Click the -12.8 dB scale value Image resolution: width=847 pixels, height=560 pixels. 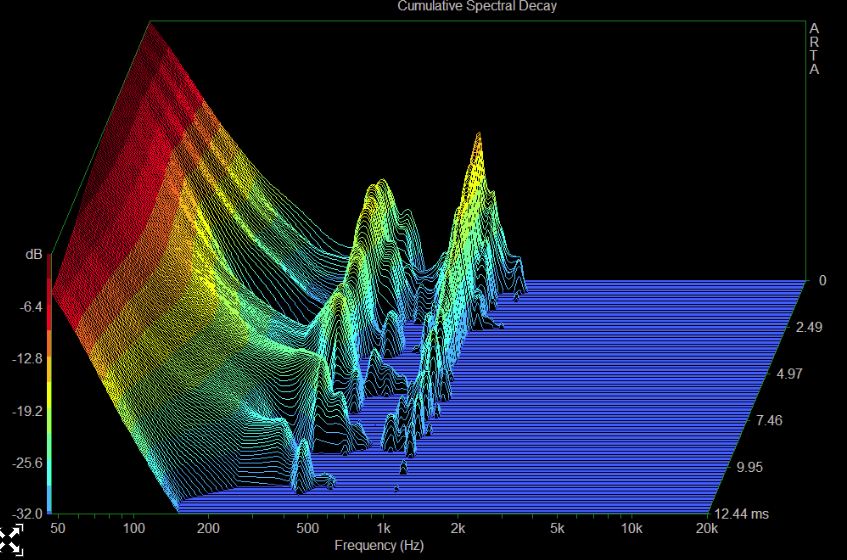(28, 359)
